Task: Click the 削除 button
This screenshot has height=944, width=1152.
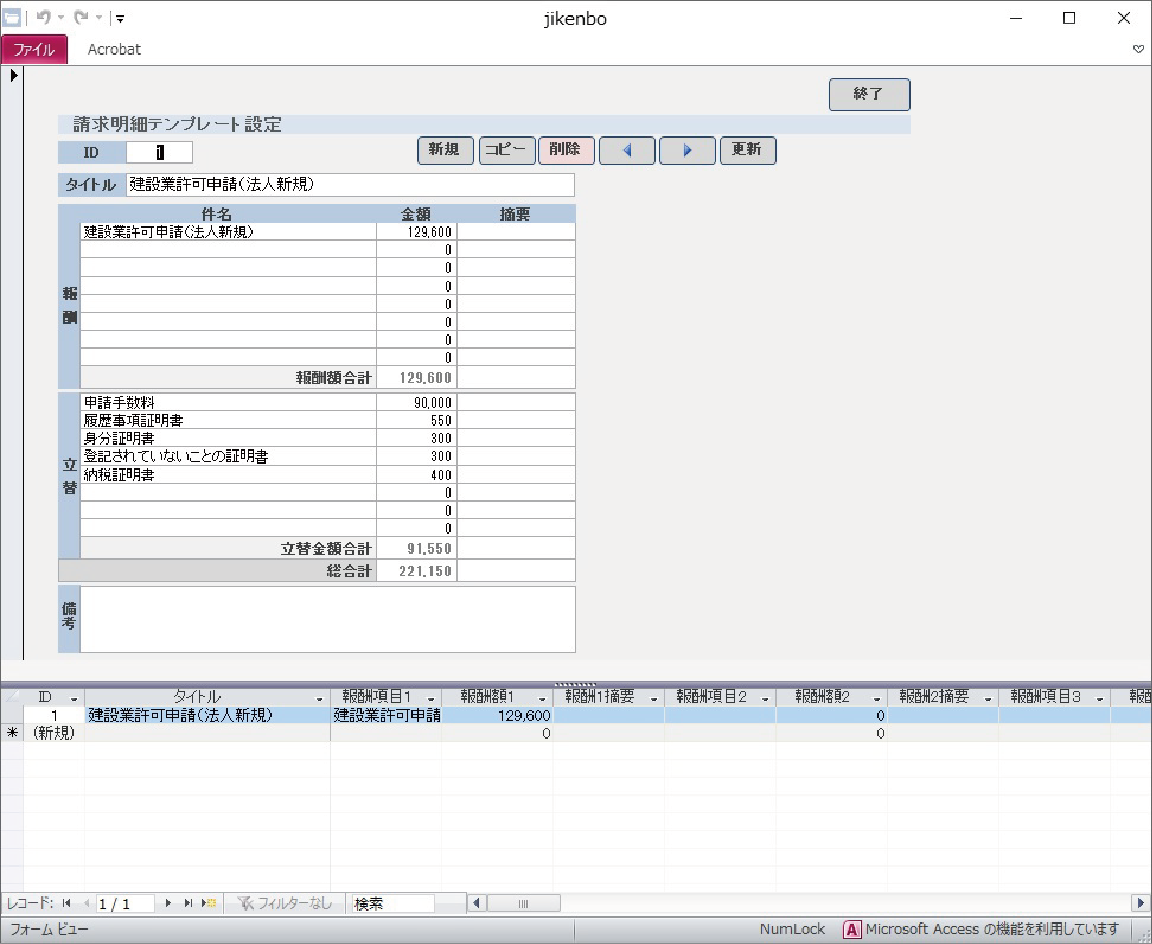Action: (x=566, y=150)
